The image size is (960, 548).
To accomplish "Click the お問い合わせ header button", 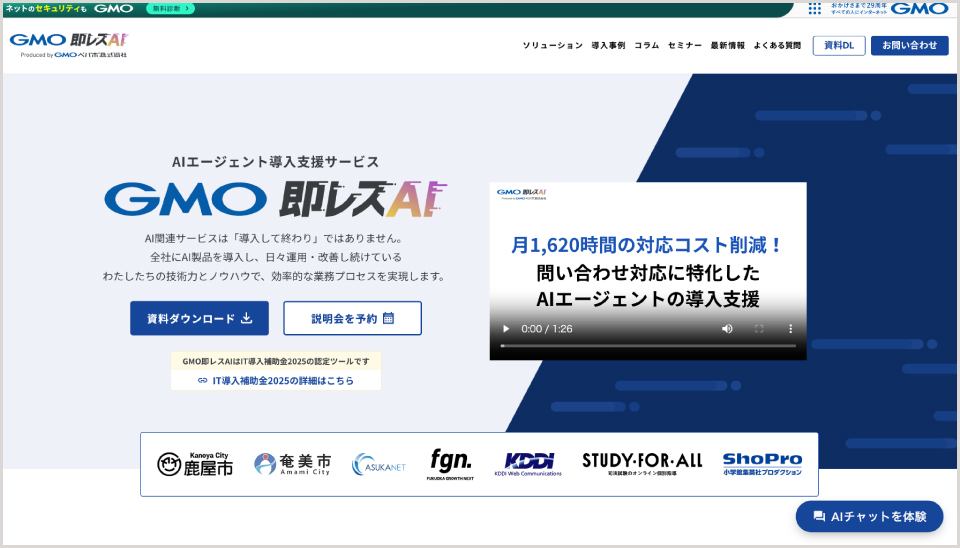I will (910, 45).
